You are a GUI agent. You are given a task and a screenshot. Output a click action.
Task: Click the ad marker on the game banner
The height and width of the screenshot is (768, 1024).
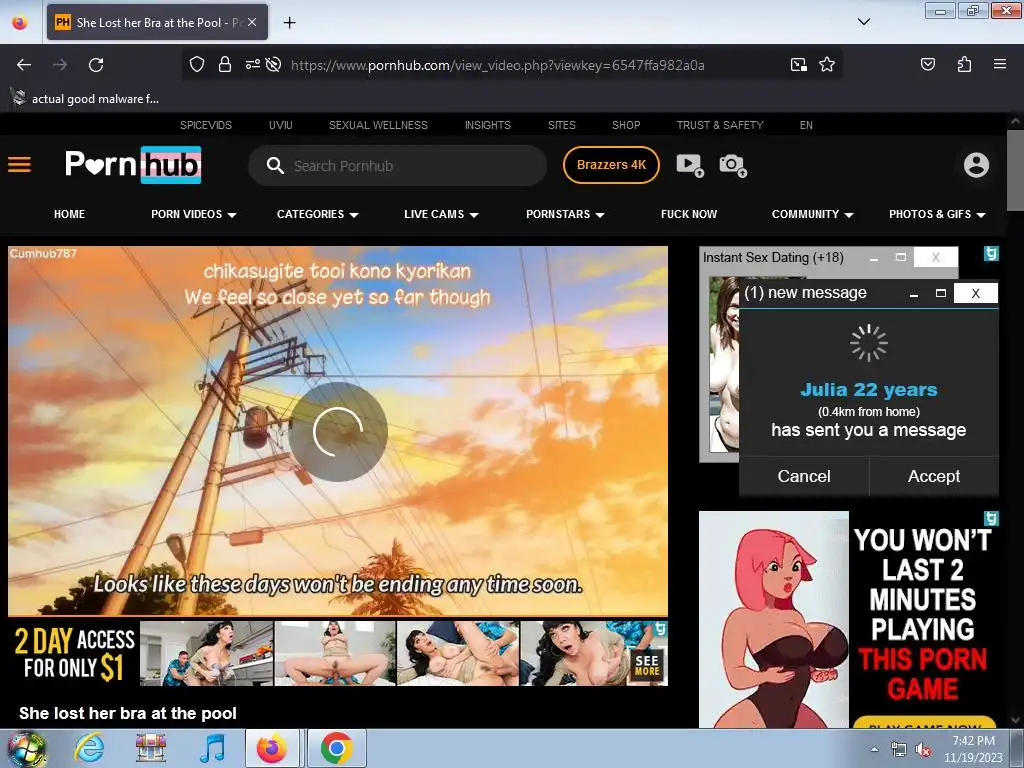[x=991, y=519]
